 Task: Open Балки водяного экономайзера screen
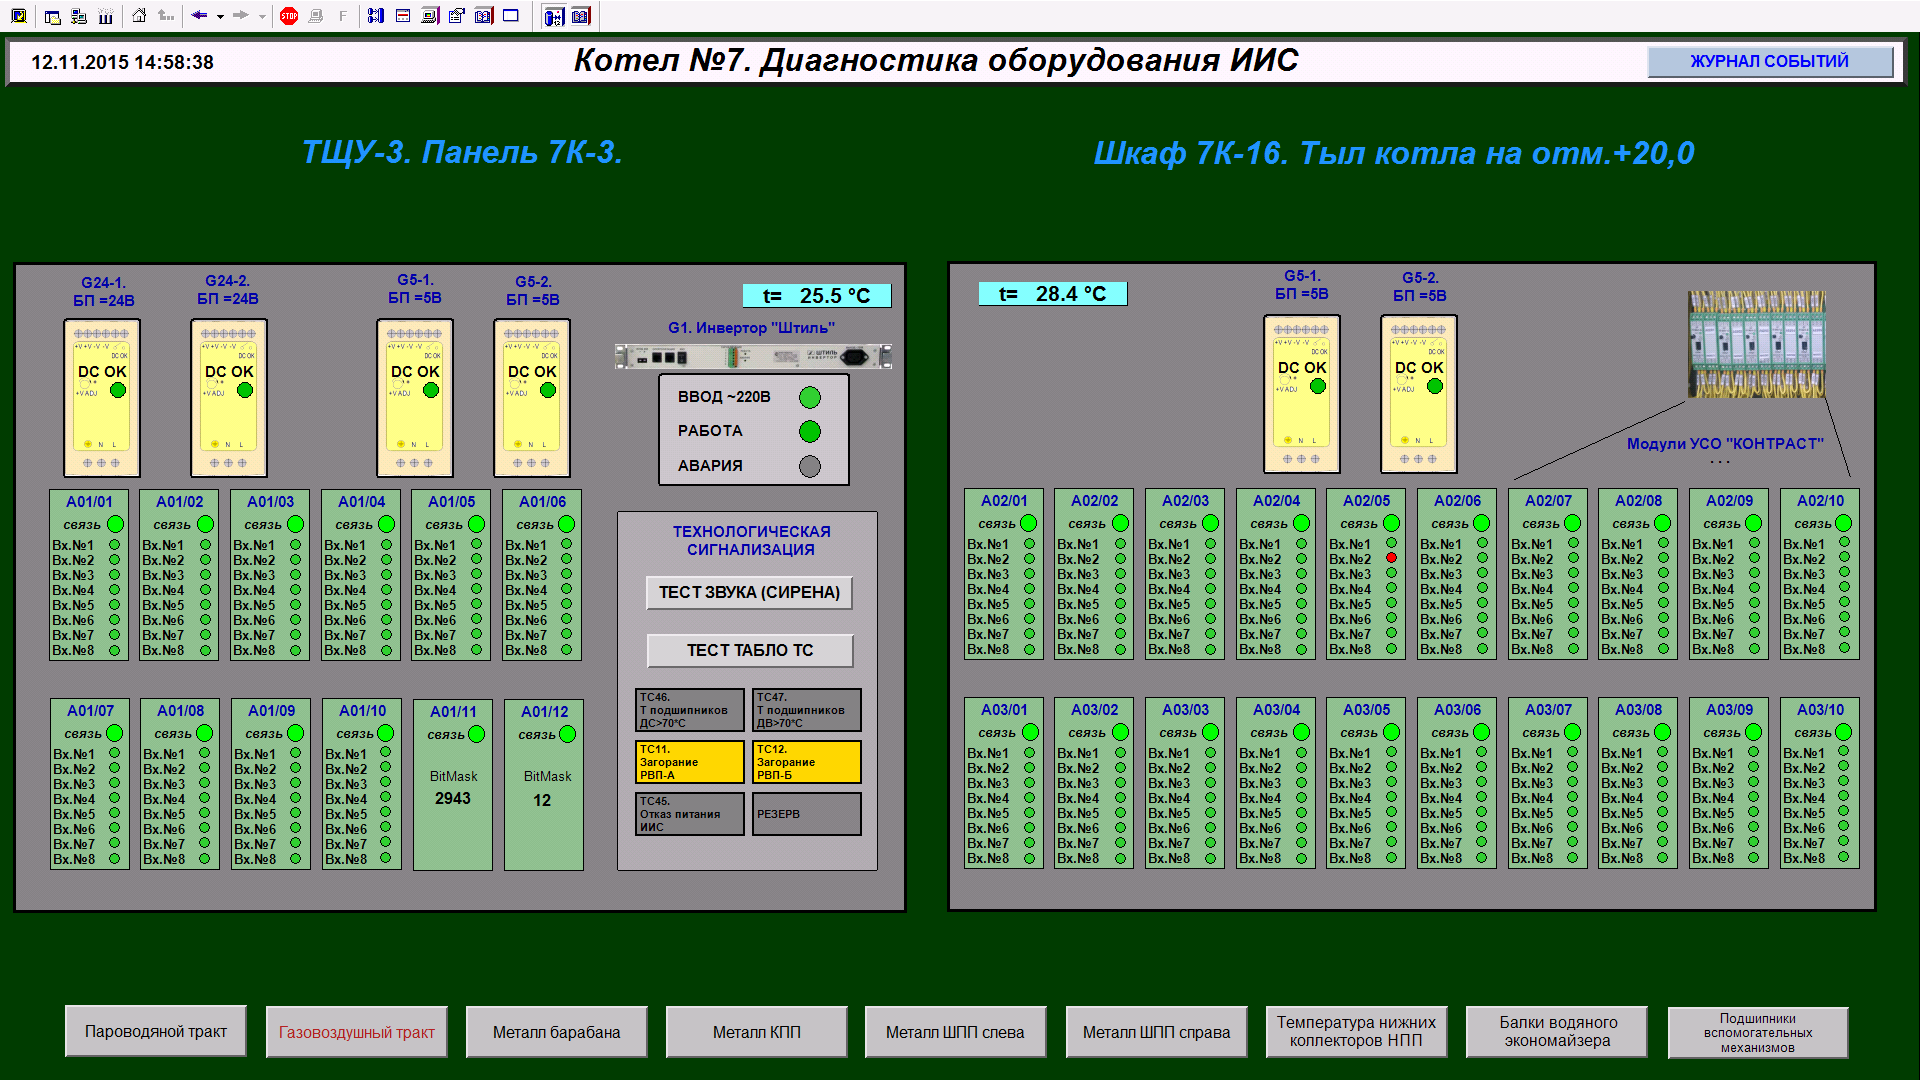(1558, 1031)
